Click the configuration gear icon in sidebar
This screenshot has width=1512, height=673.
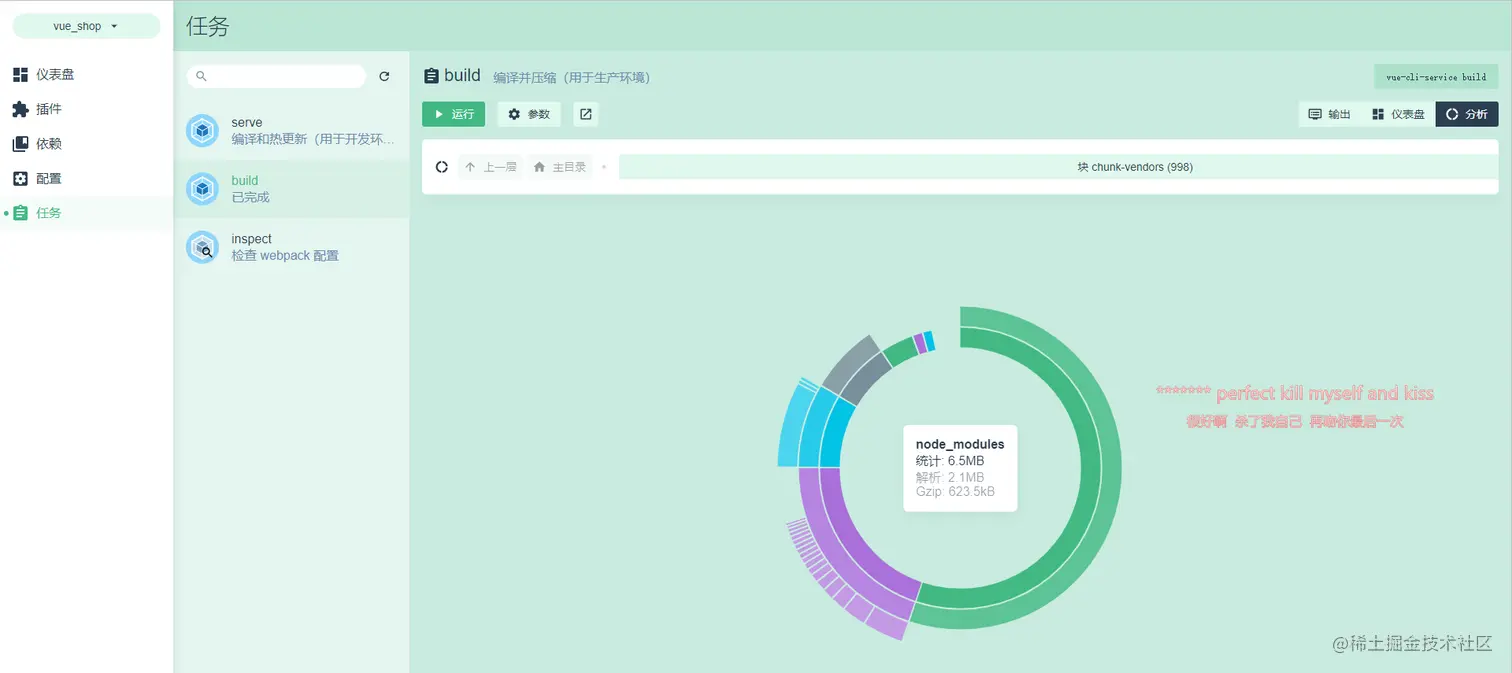[x=20, y=178]
